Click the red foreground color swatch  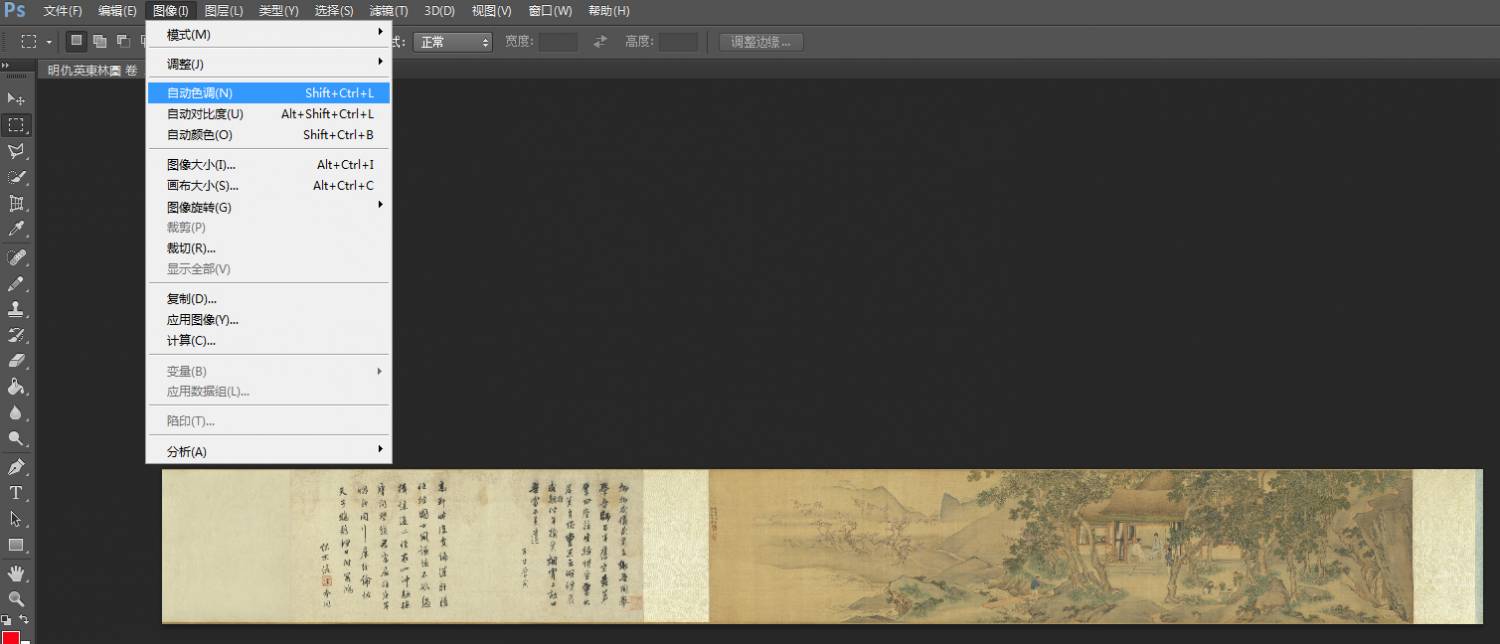coord(11,637)
